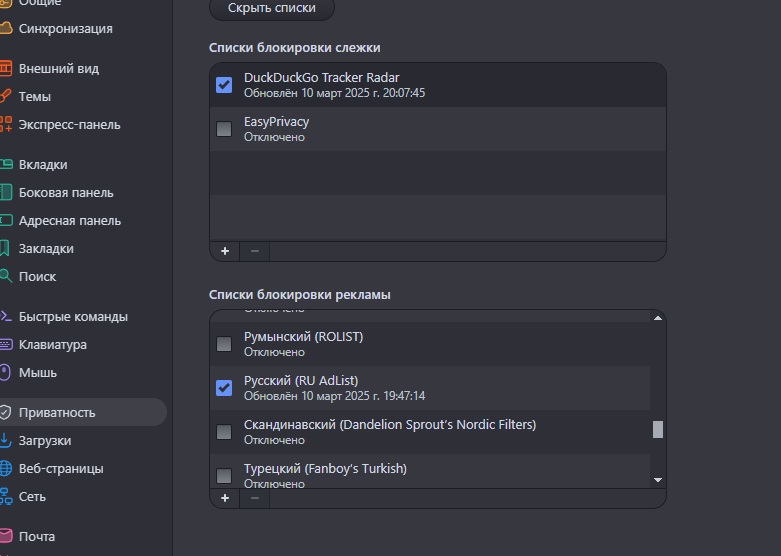Enable Румынский (ROLIST) checkbox

(x=224, y=344)
